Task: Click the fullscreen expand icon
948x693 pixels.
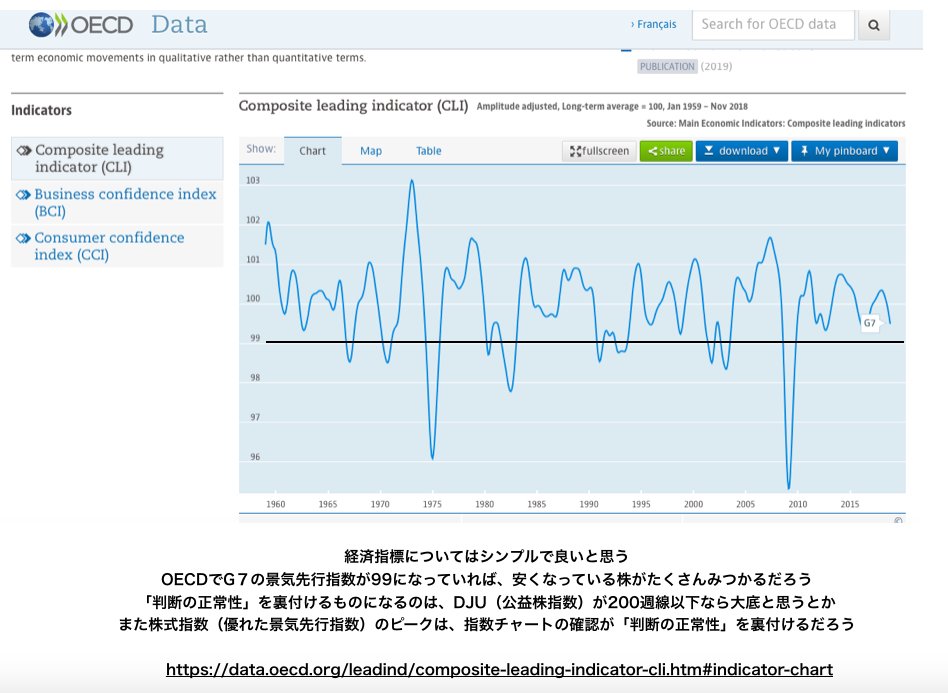Action: 576,151
